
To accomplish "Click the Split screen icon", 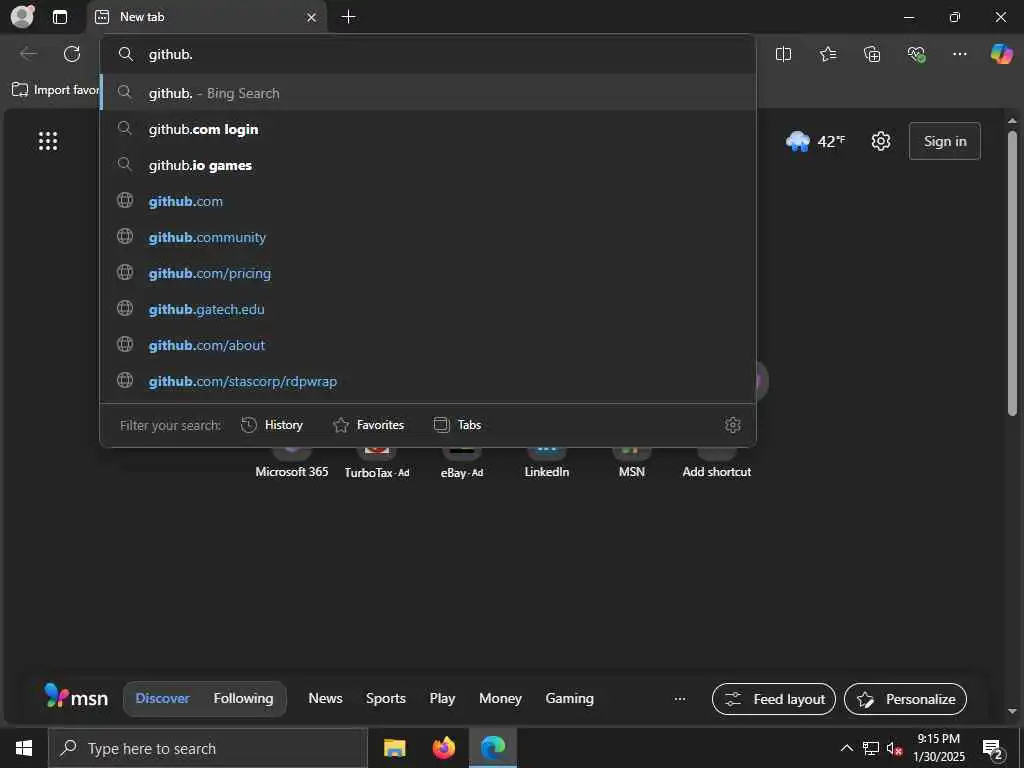I will click(783, 54).
